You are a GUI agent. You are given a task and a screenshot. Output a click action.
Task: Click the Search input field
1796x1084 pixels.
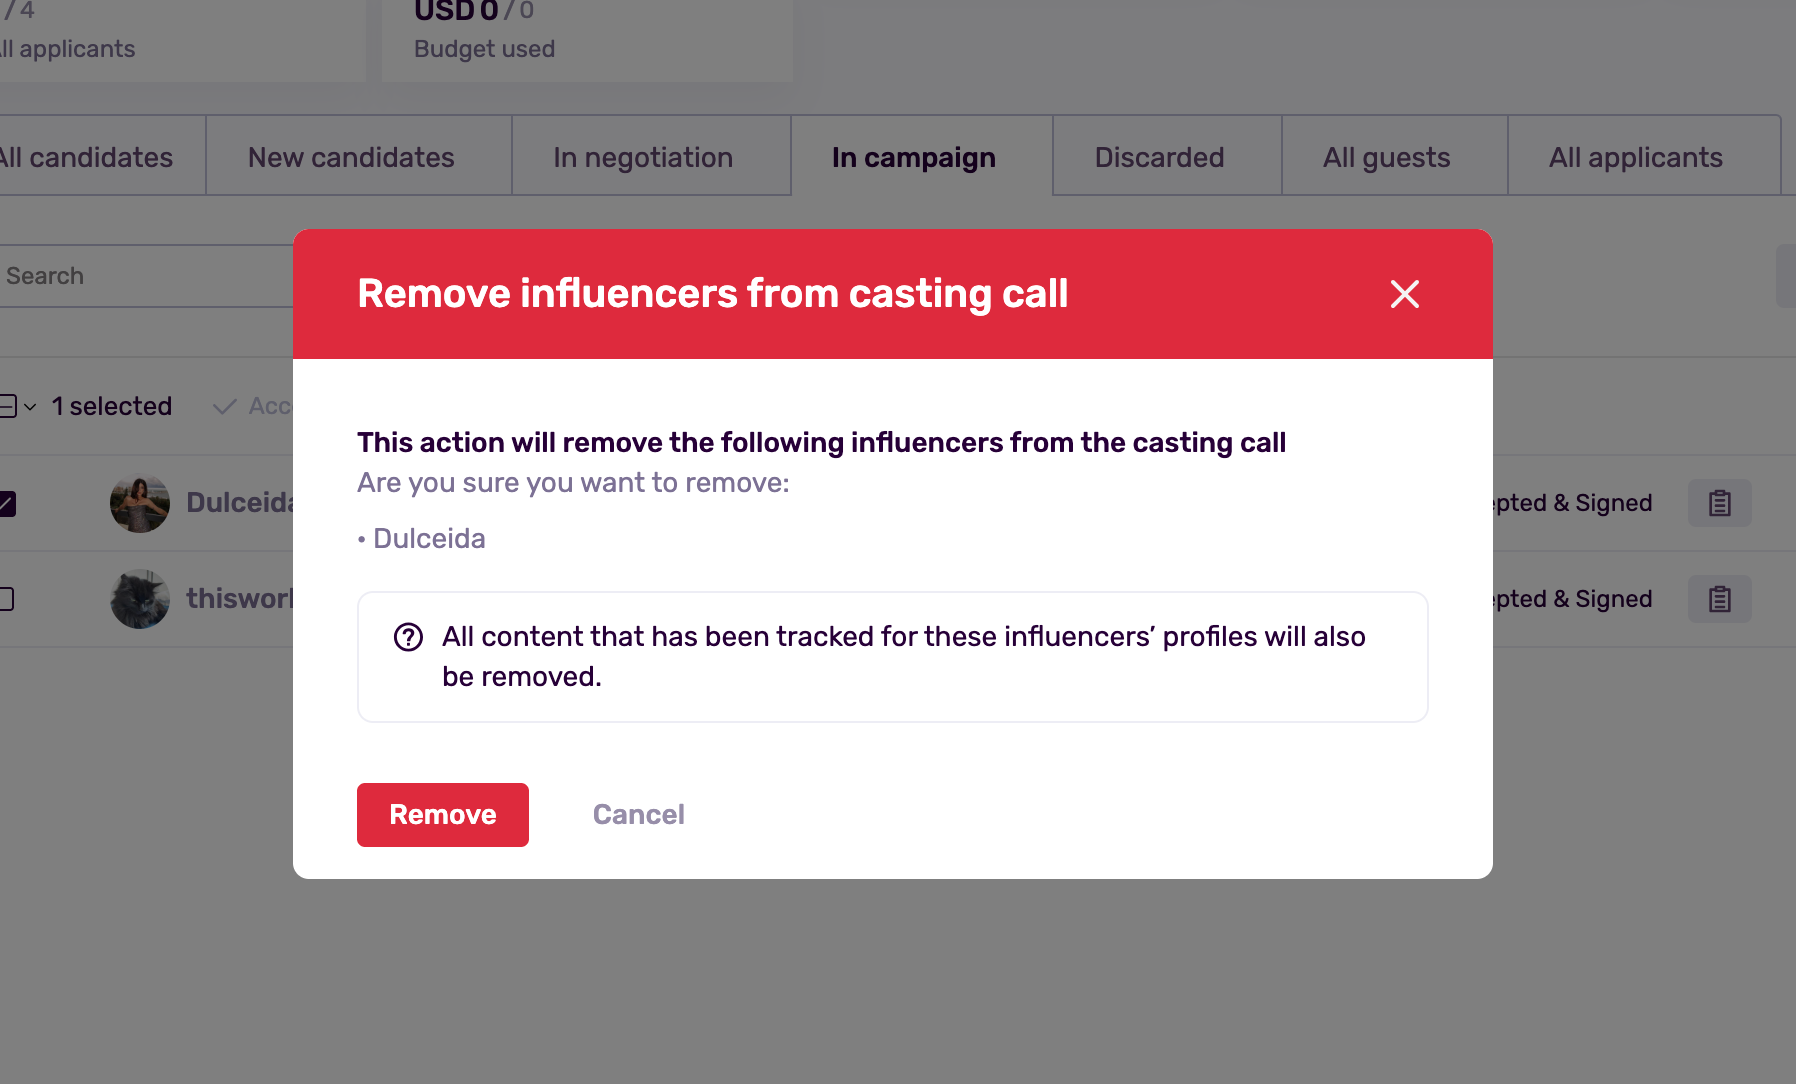point(140,276)
